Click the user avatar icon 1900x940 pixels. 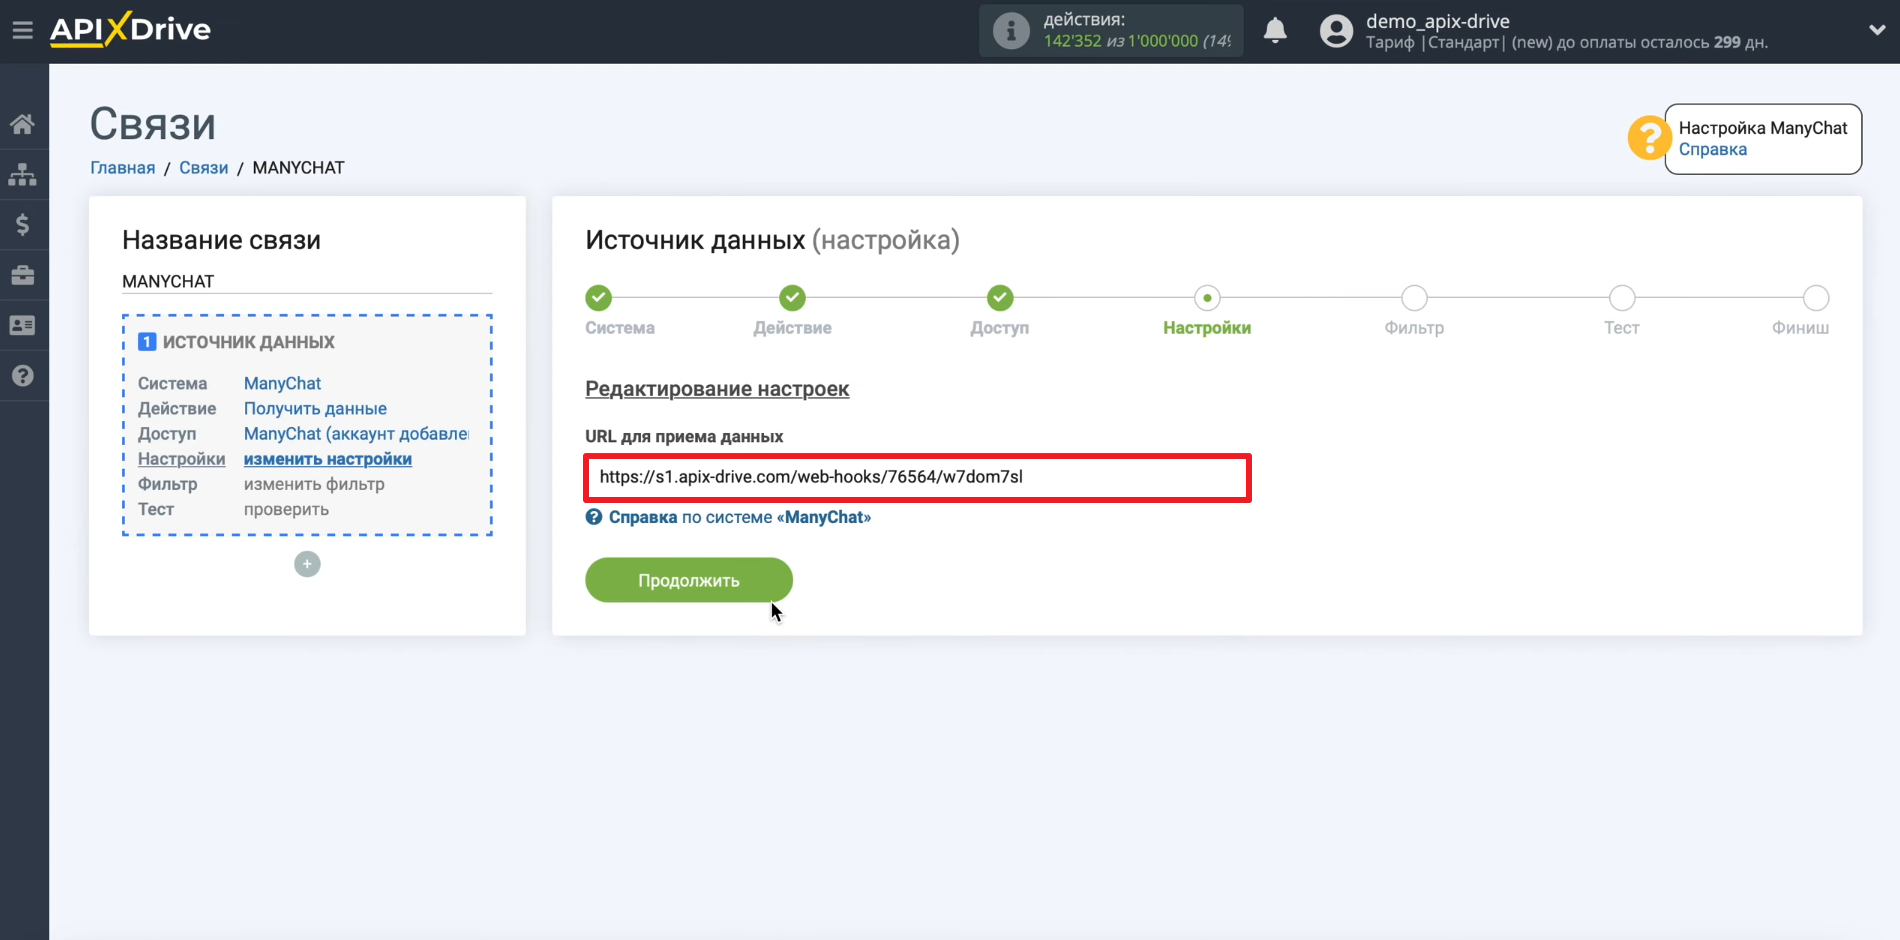click(x=1336, y=31)
